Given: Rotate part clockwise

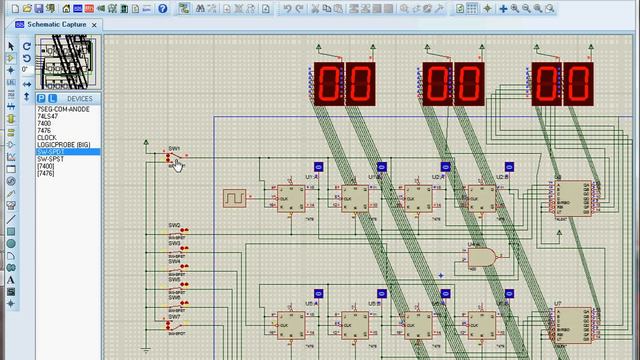Looking at the screenshot, I should 27,46.
